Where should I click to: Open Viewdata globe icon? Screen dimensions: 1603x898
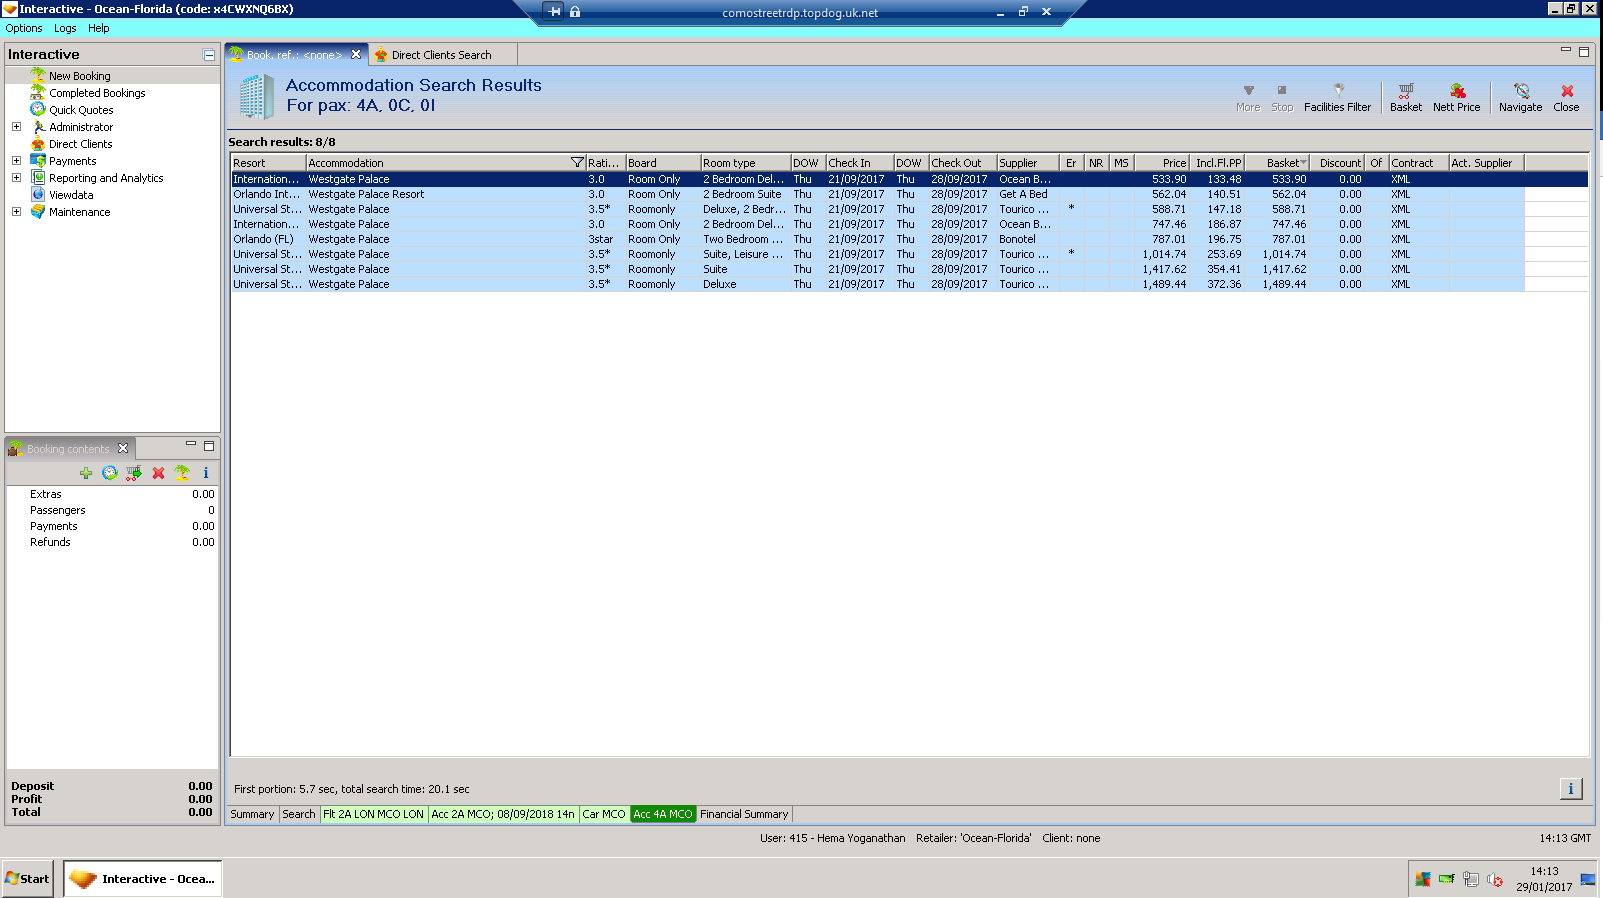click(x=38, y=195)
